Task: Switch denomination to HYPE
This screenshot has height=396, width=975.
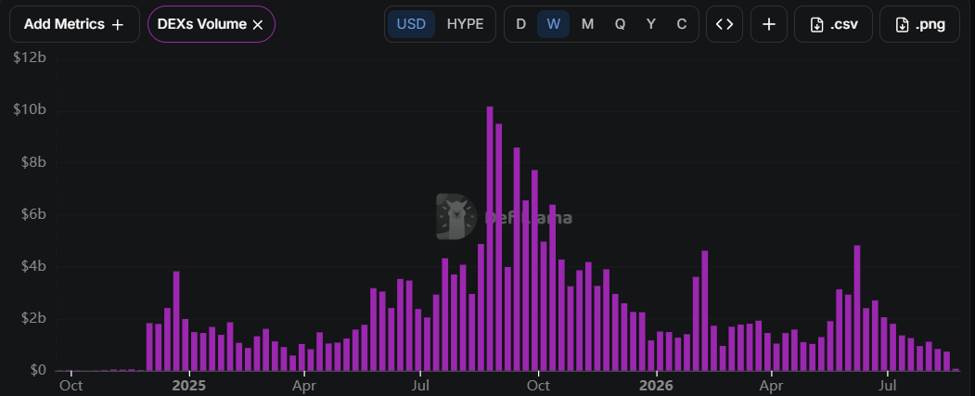Action: click(465, 24)
